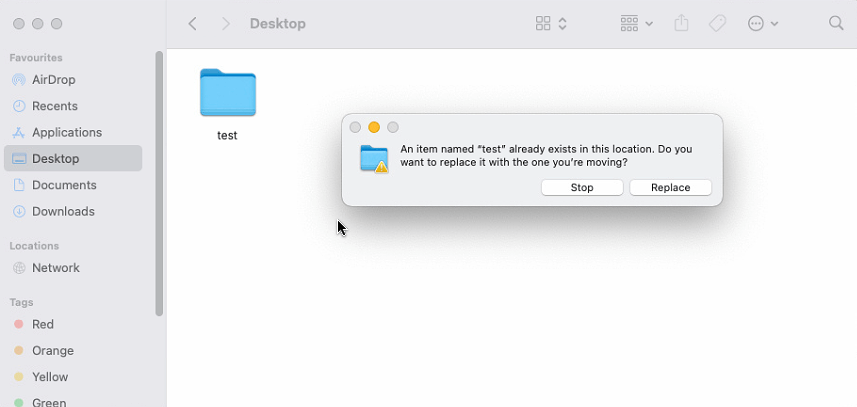Expand the icon view switcher dropdown

click(x=551, y=23)
